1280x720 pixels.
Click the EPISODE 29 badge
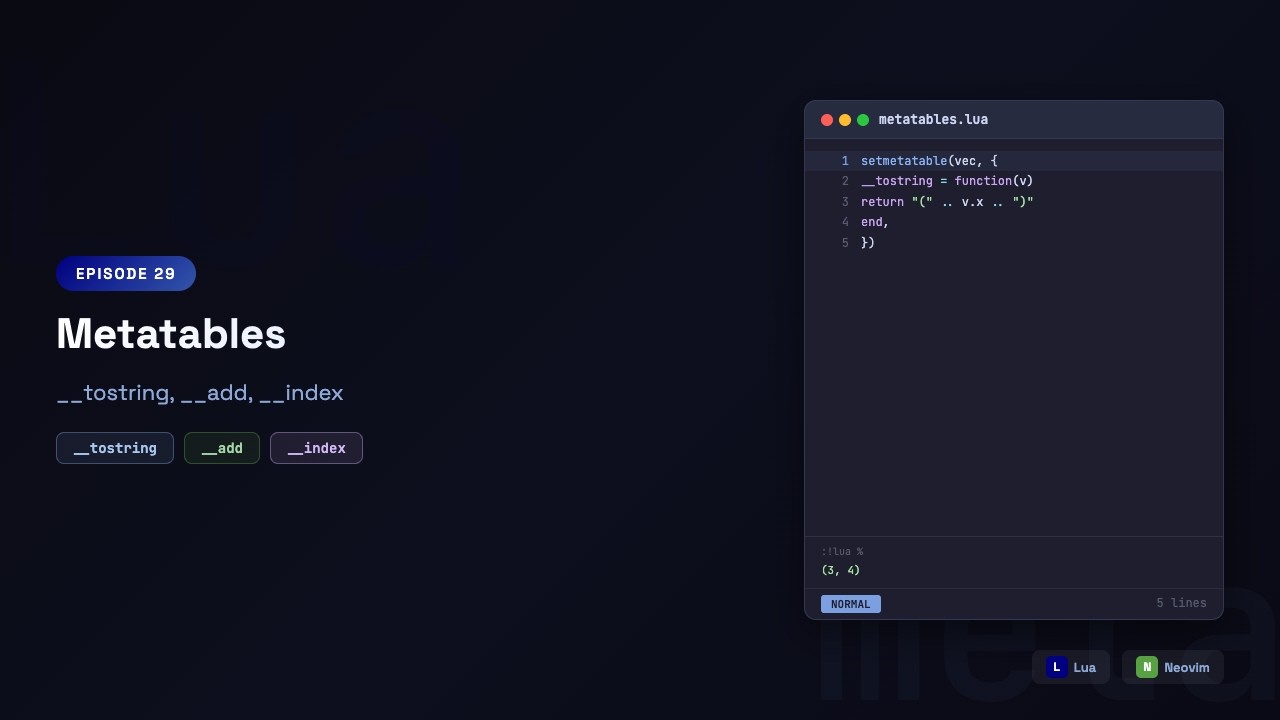[126, 274]
